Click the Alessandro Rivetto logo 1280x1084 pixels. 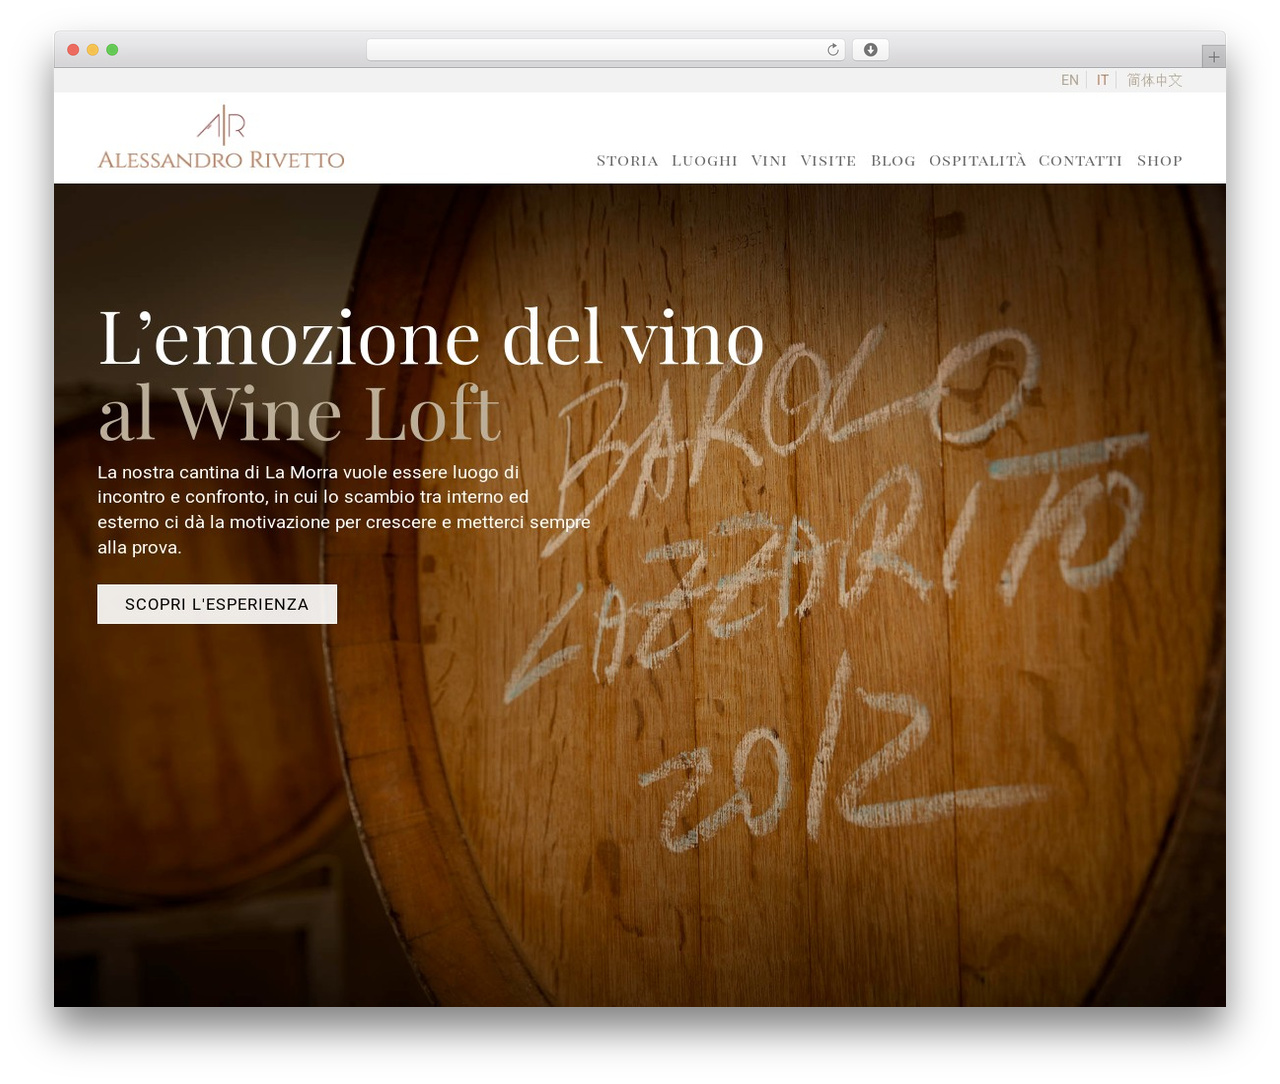(x=221, y=137)
